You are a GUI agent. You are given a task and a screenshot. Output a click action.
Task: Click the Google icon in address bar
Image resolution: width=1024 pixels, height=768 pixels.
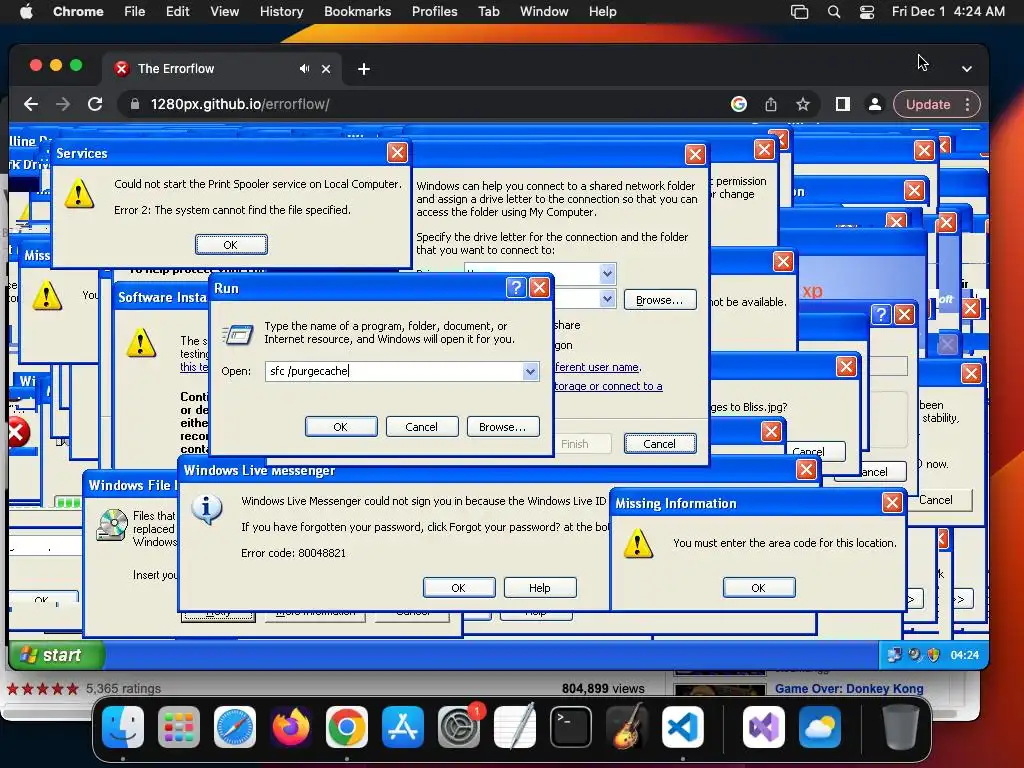[x=739, y=104]
